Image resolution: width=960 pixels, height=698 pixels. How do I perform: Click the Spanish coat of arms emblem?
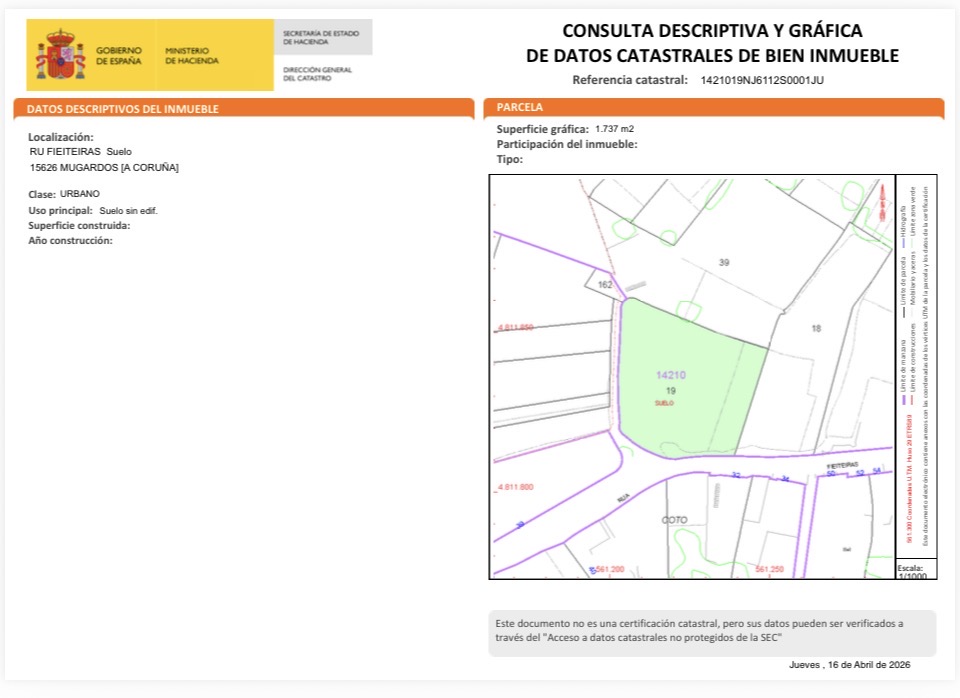(x=61, y=55)
